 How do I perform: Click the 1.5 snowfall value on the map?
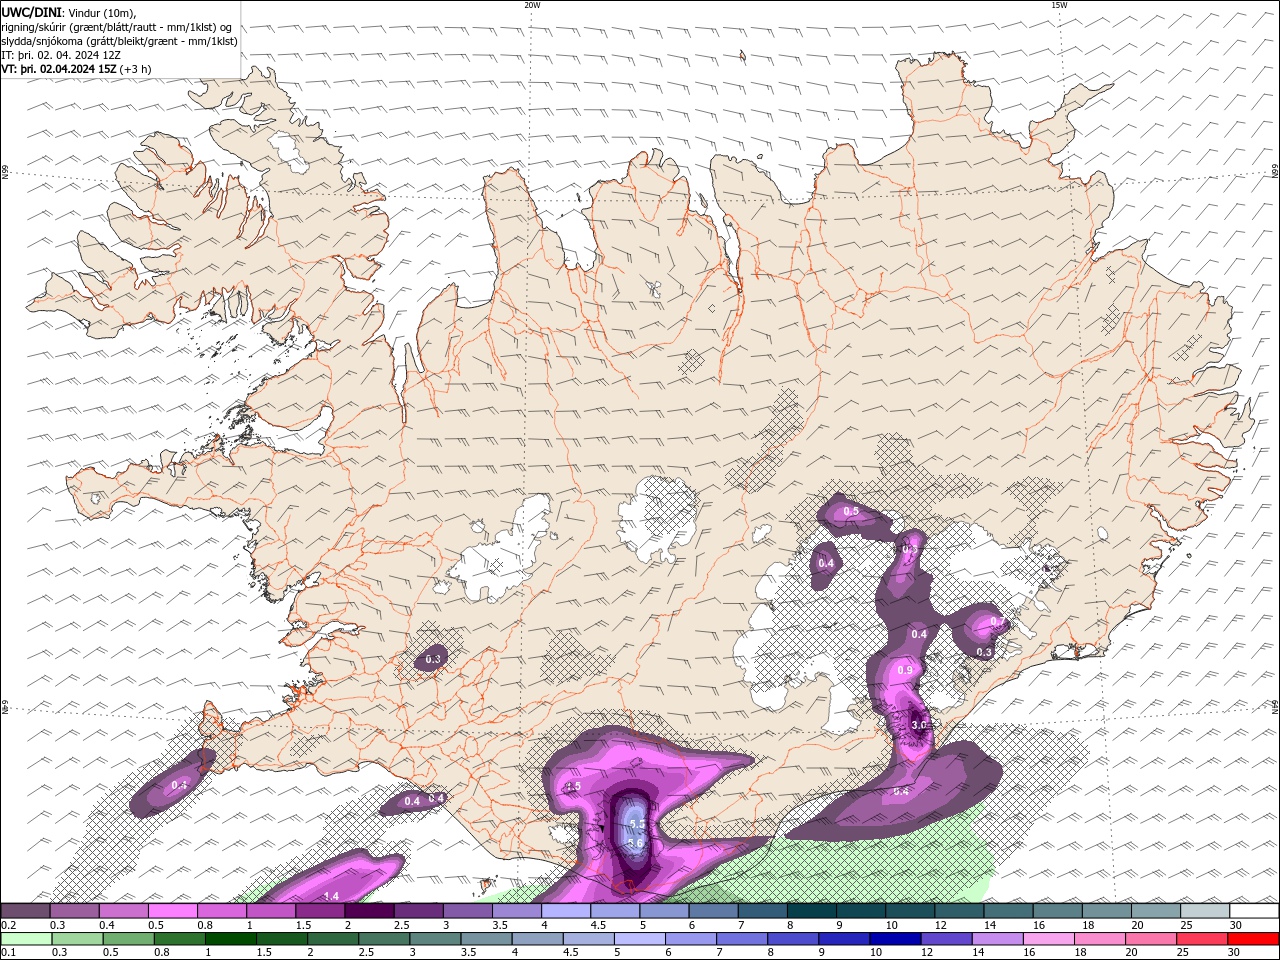(x=573, y=787)
